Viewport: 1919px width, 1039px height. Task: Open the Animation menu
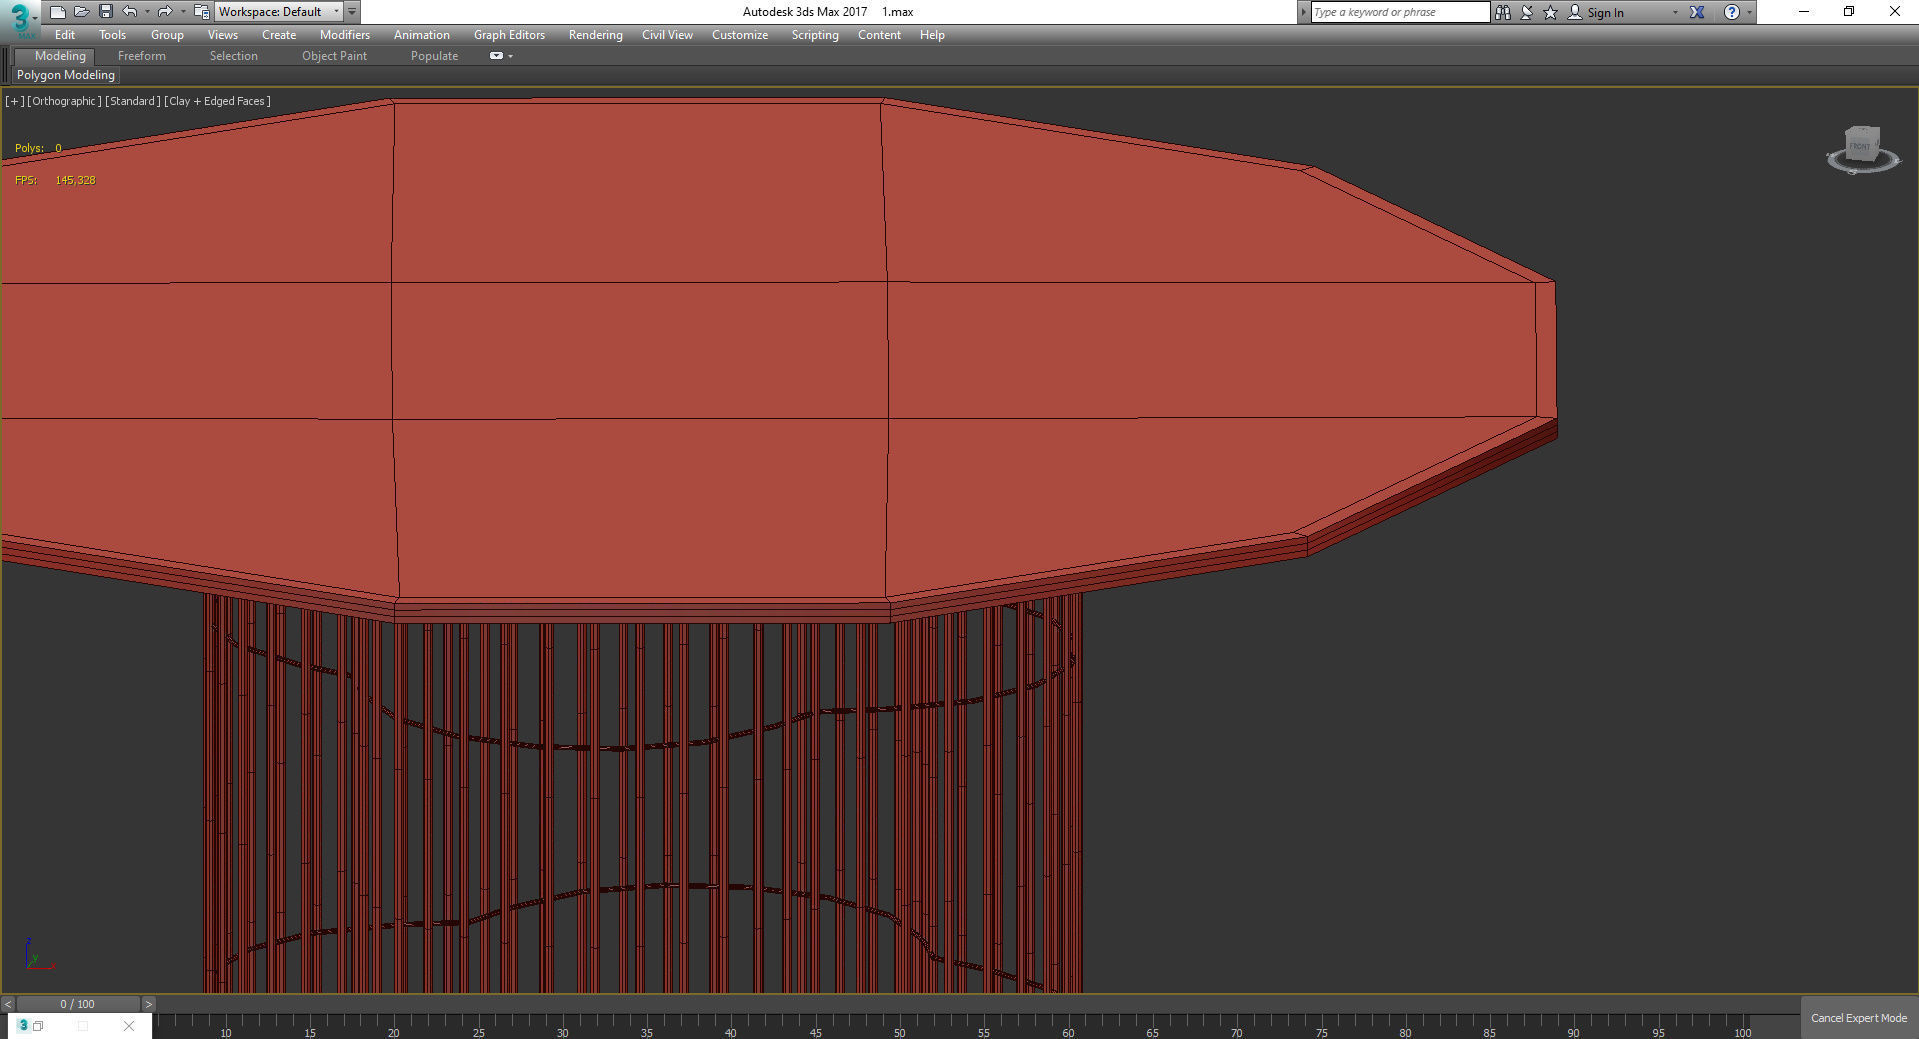pyautogui.click(x=422, y=35)
